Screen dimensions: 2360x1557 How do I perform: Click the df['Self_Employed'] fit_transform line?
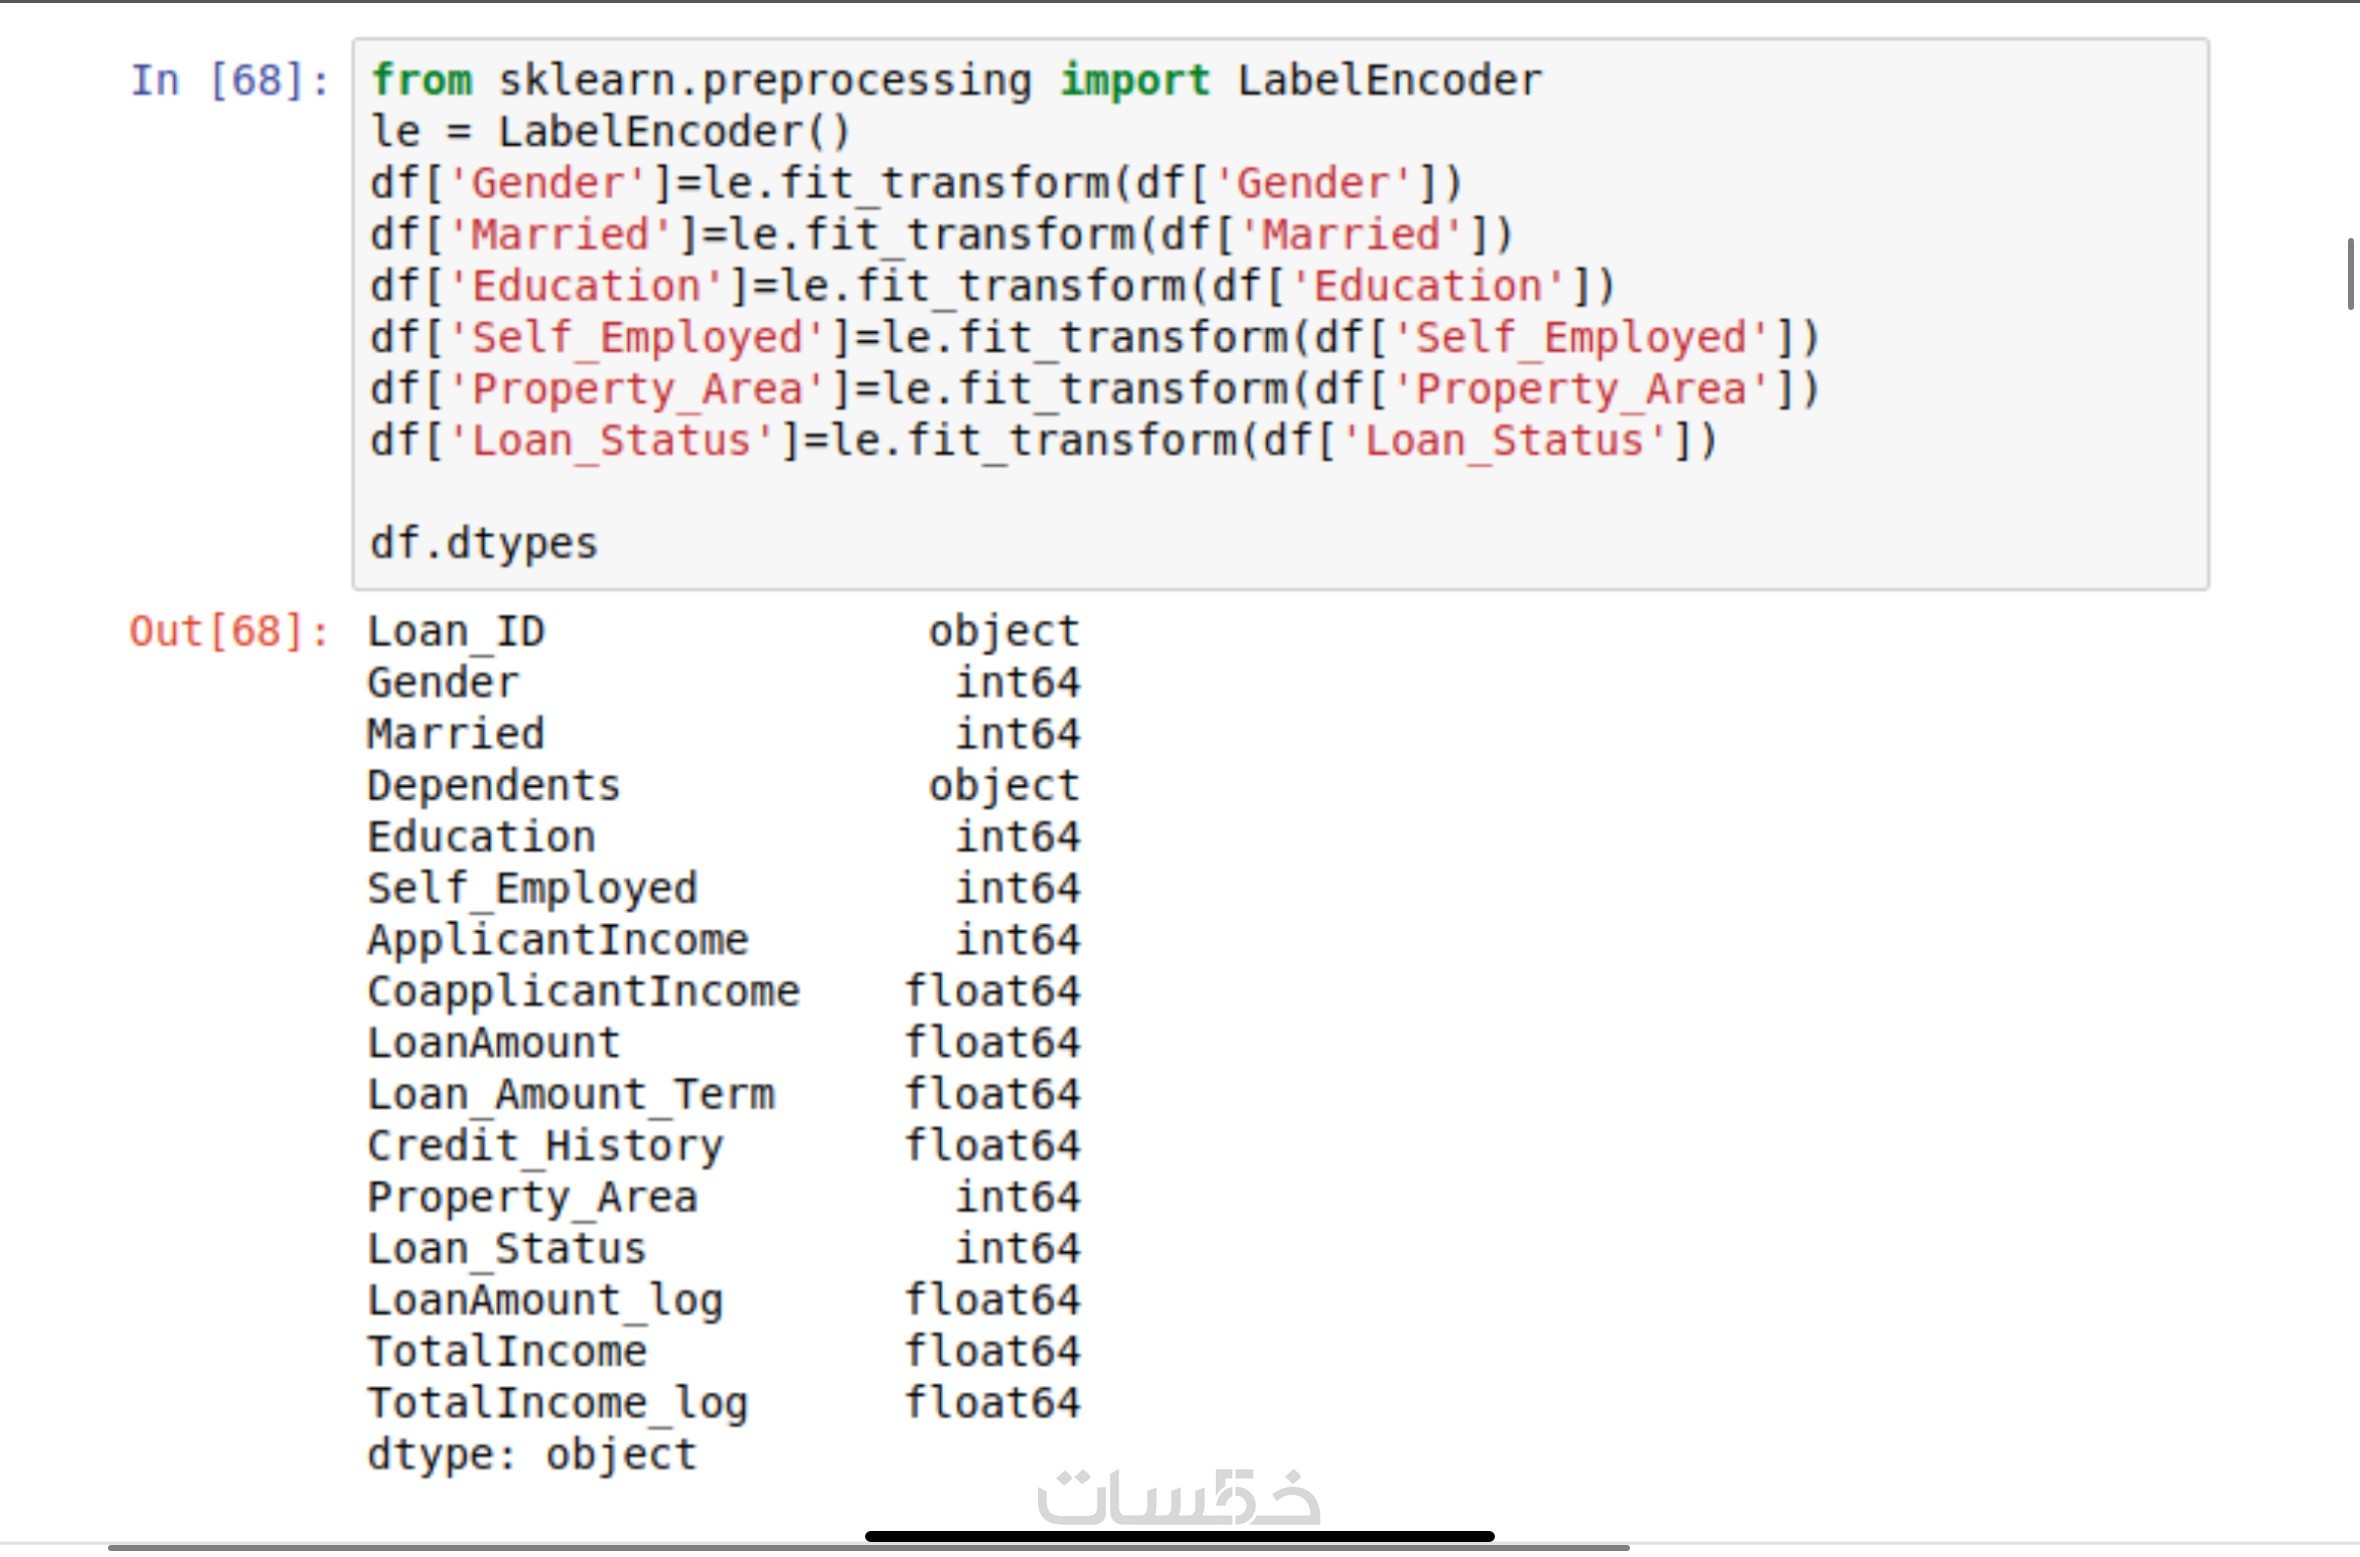point(1095,338)
